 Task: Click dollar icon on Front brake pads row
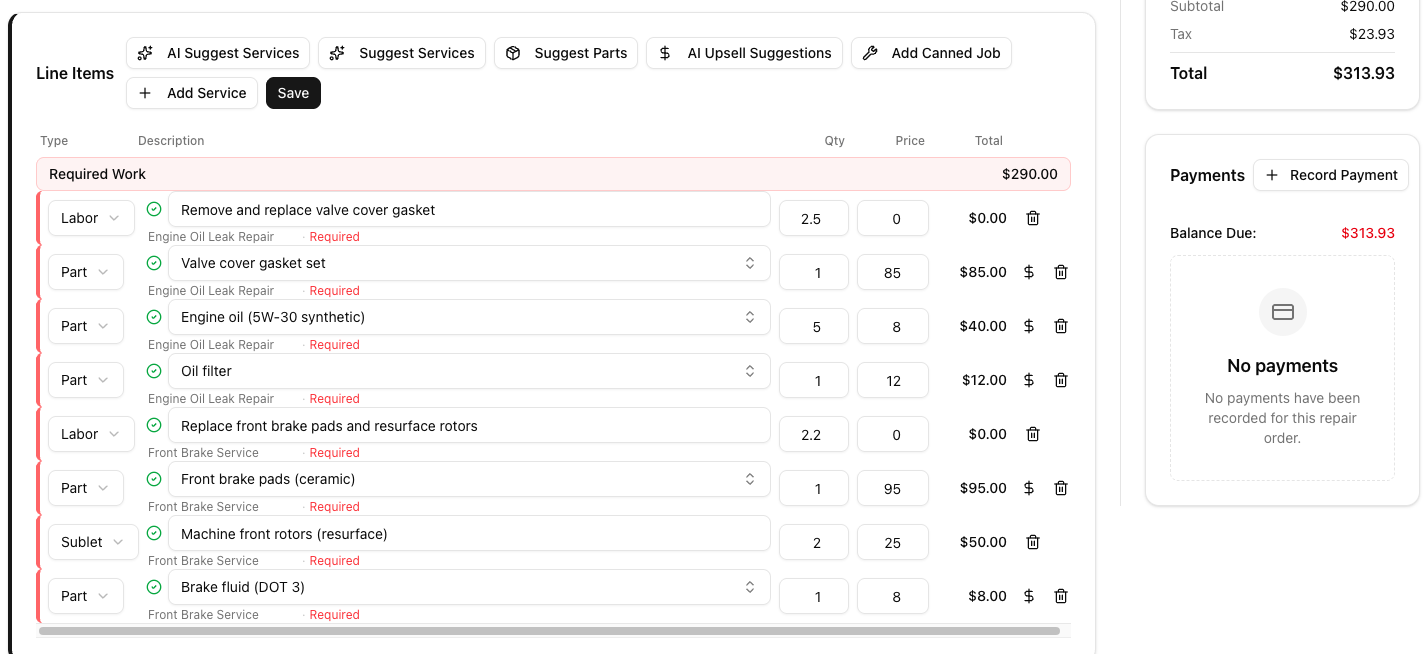1029,488
